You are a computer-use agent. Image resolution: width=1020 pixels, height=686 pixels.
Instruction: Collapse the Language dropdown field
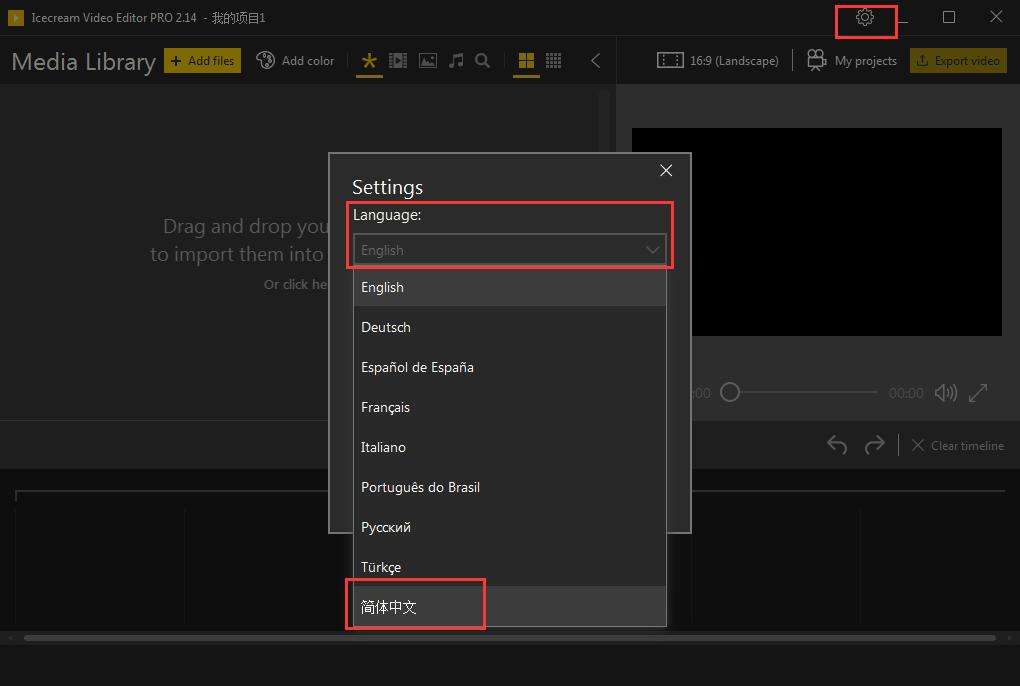pos(510,250)
